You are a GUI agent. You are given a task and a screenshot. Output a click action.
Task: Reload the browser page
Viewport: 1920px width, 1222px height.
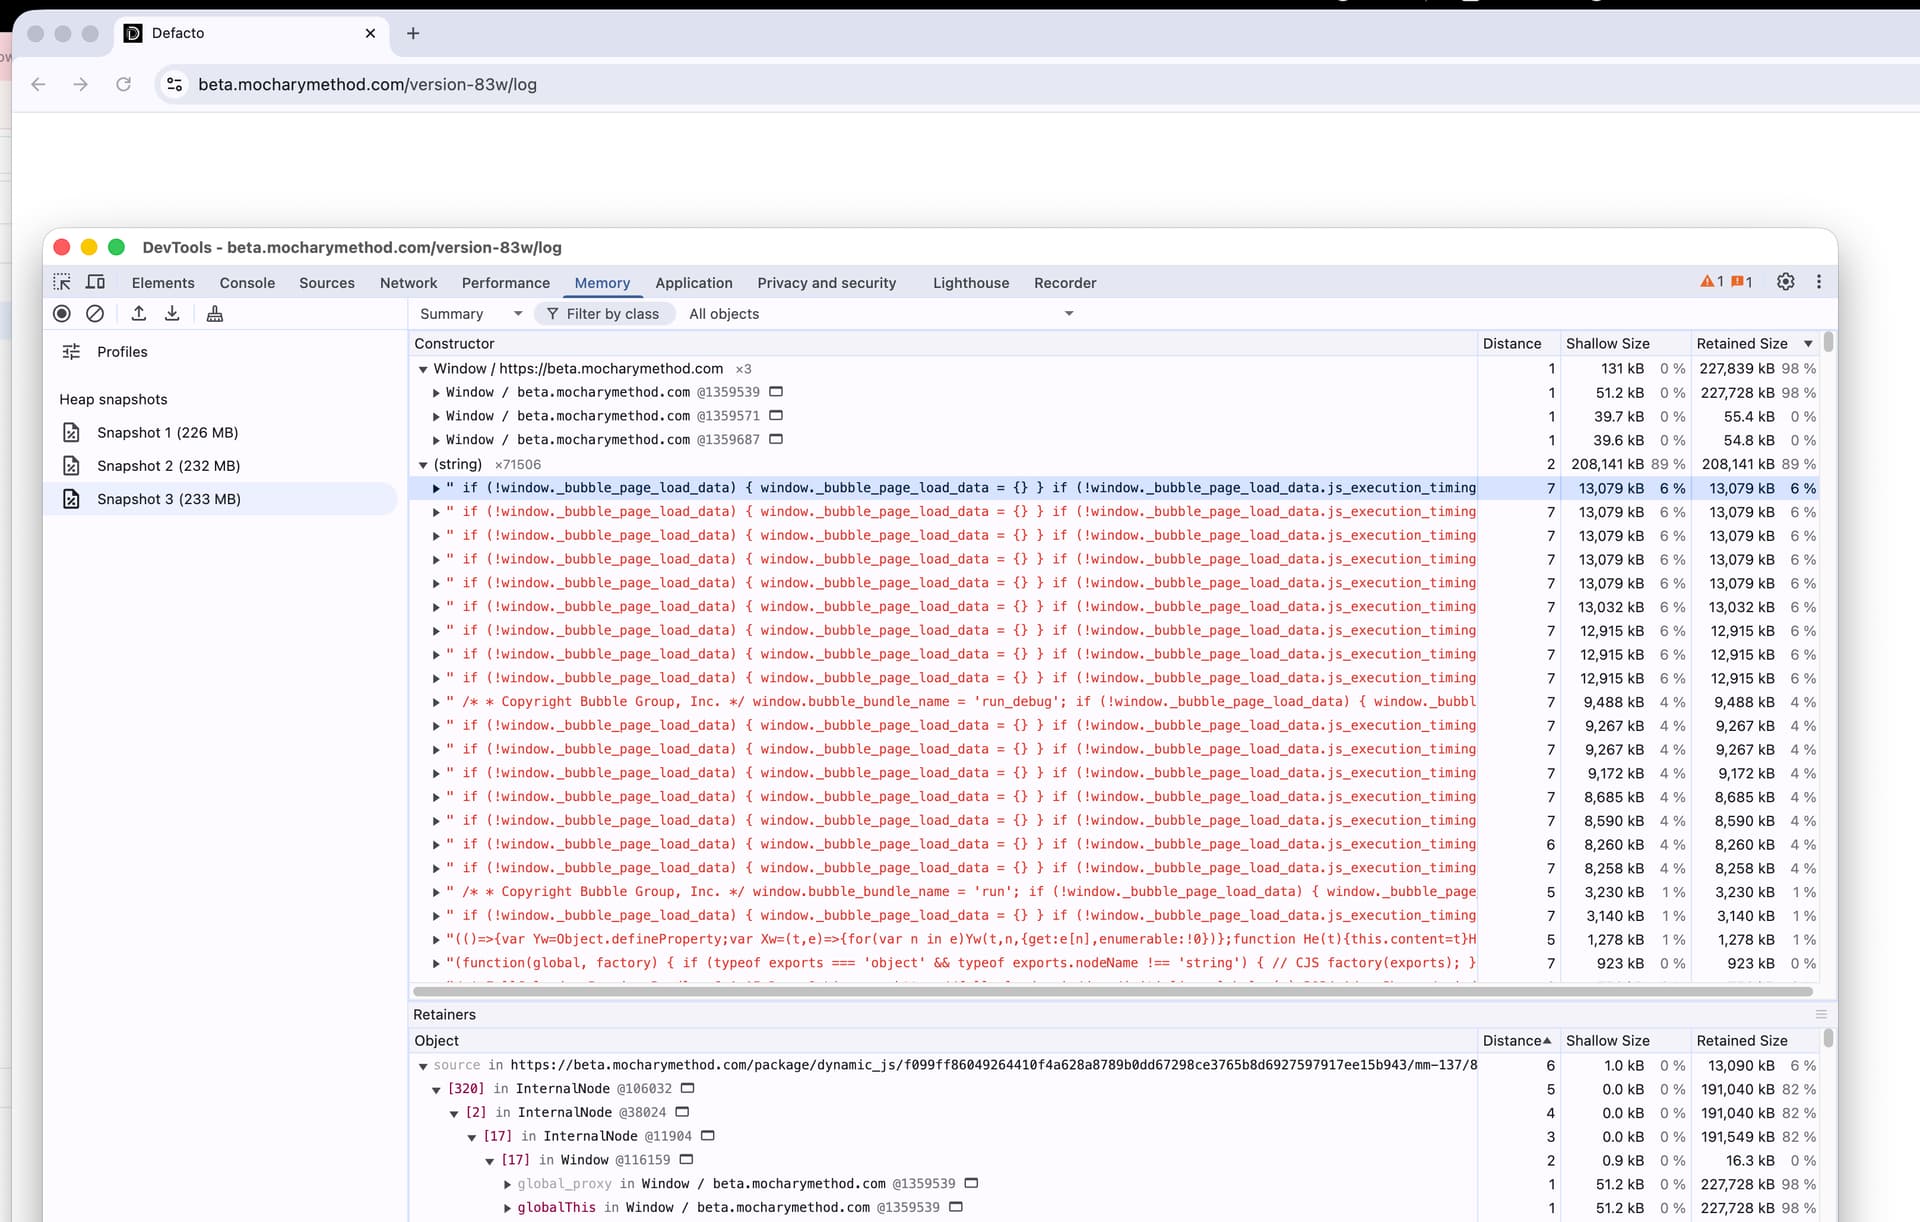coord(123,85)
